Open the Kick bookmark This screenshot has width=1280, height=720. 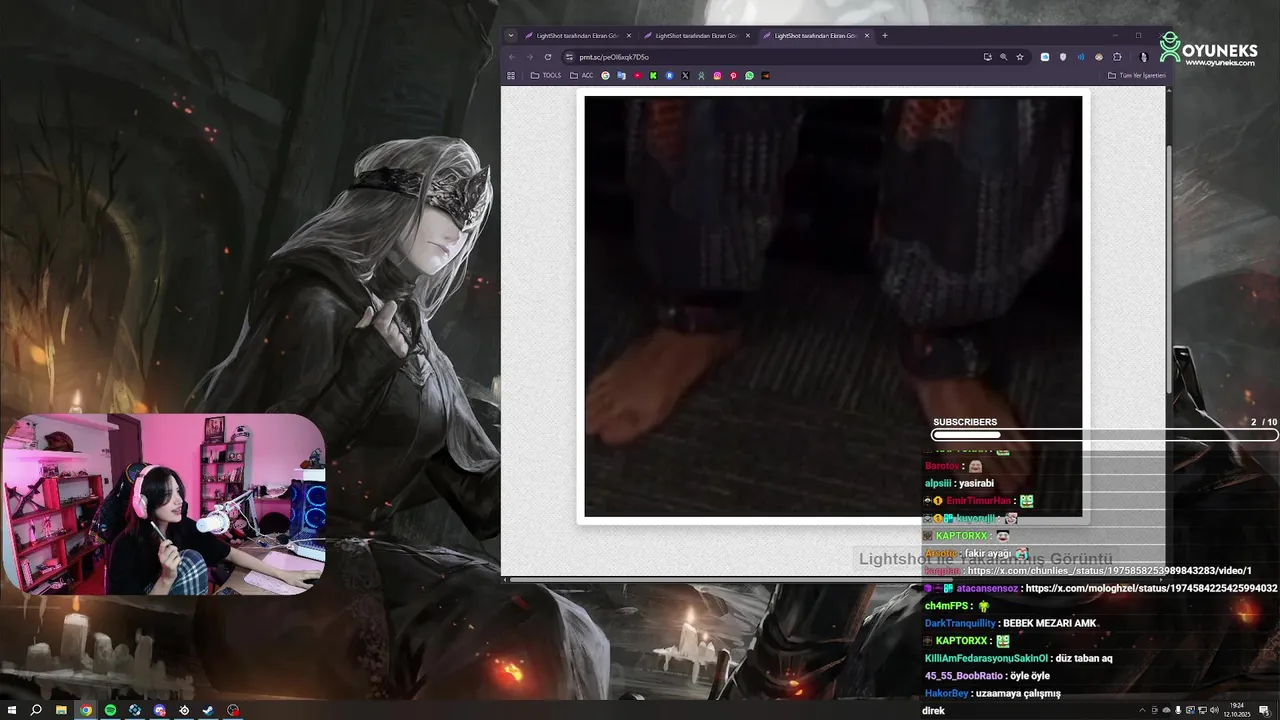point(653,76)
